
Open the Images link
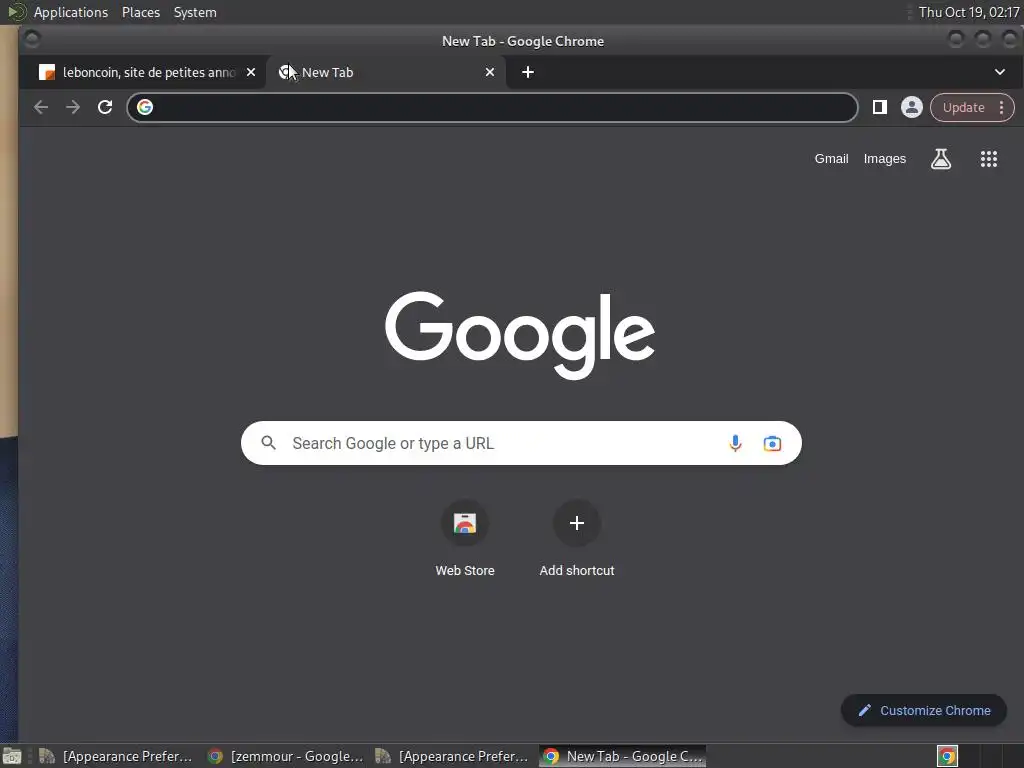(x=885, y=159)
